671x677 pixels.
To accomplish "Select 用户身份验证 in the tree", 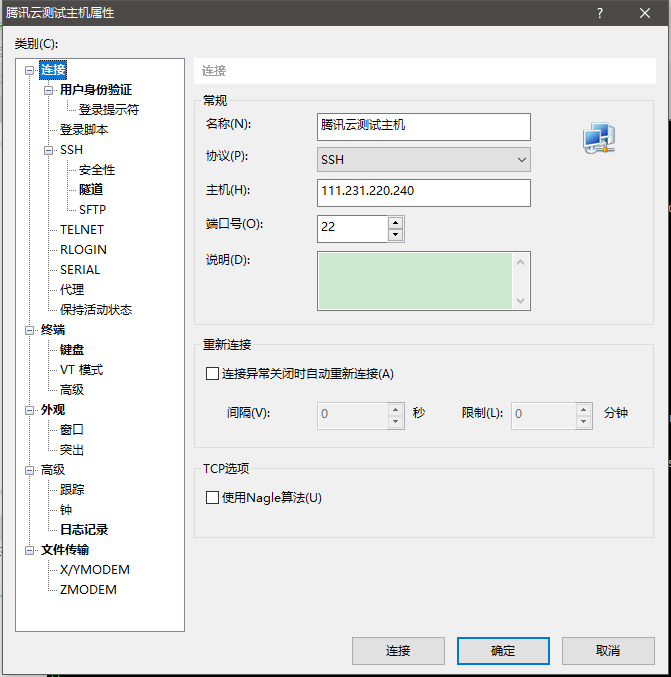I will coord(96,90).
